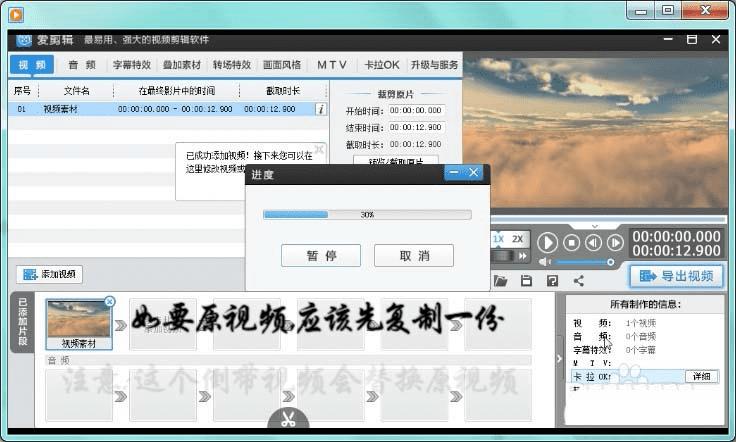Open the 升级与服务 tab
Image resolution: width=736 pixels, height=442 pixels.
pyautogui.click(x=434, y=65)
